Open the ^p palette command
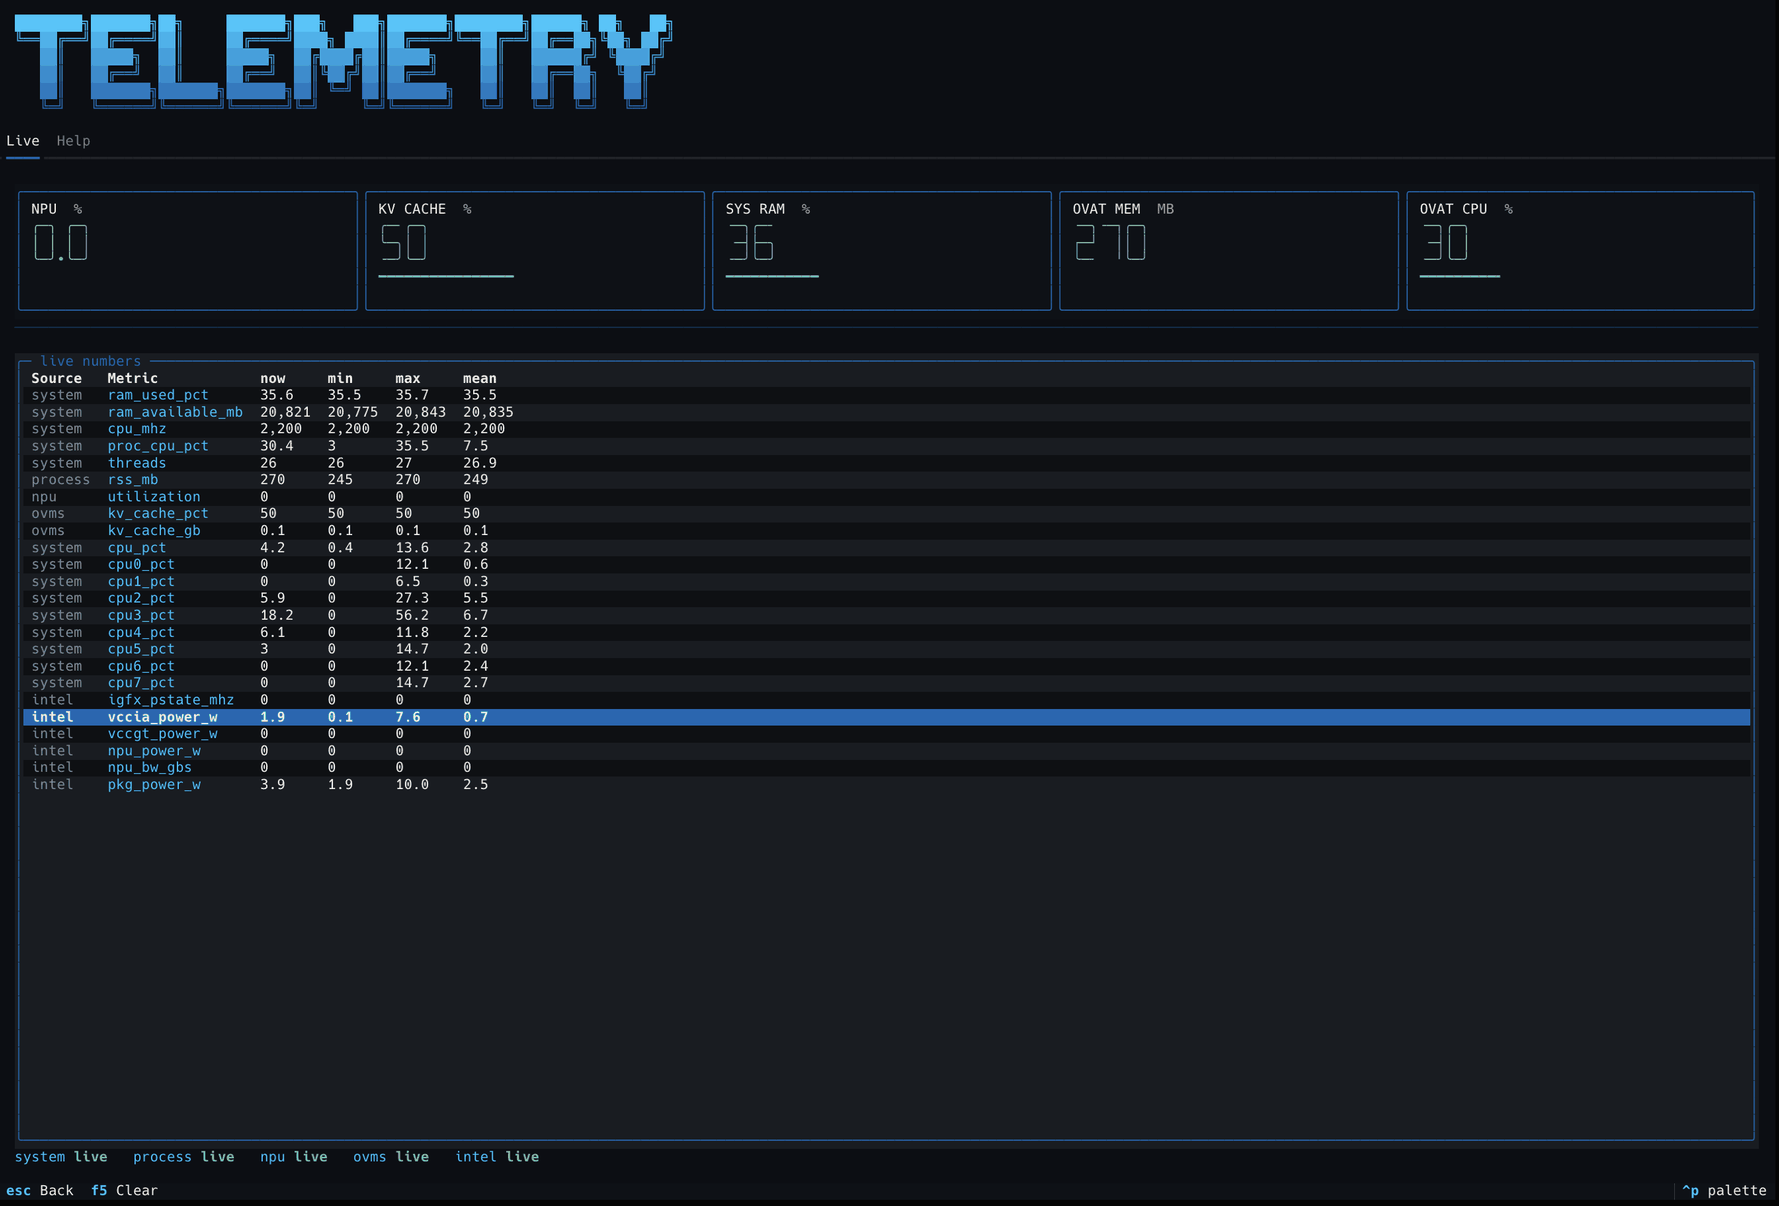The image size is (1779, 1206). click(x=1724, y=1190)
